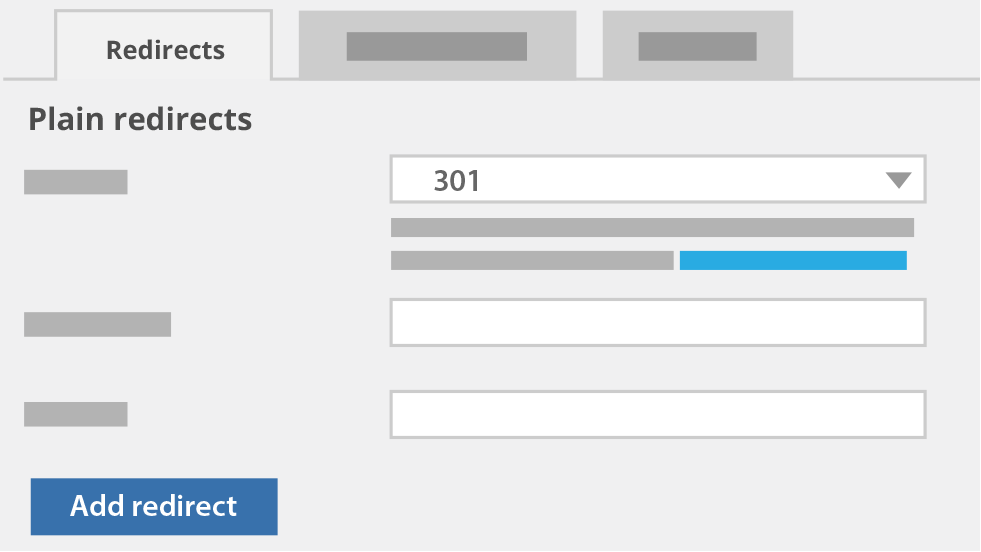Click the Redirects label text in the active tab

(165, 50)
